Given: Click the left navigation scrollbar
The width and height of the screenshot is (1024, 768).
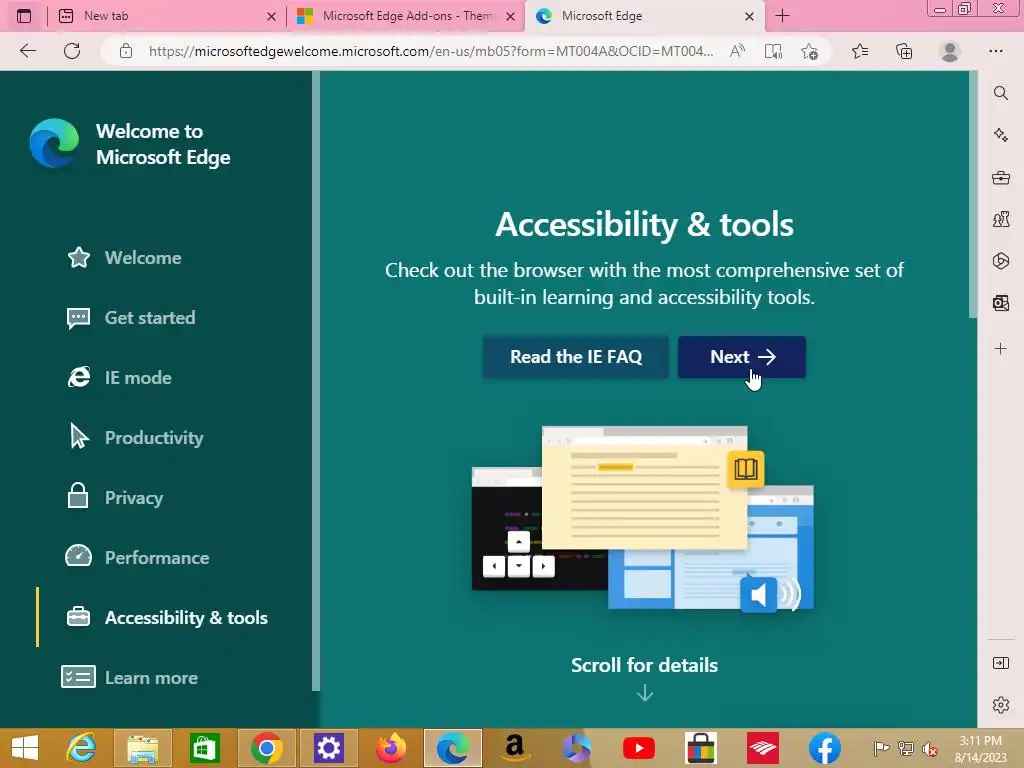Looking at the screenshot, I should point(316,380).
